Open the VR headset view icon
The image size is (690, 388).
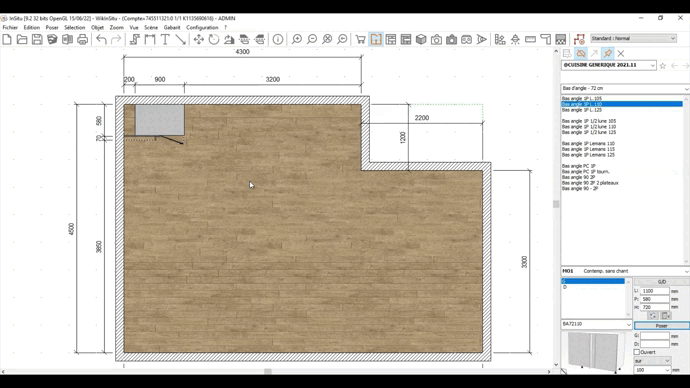pos(466,39)
